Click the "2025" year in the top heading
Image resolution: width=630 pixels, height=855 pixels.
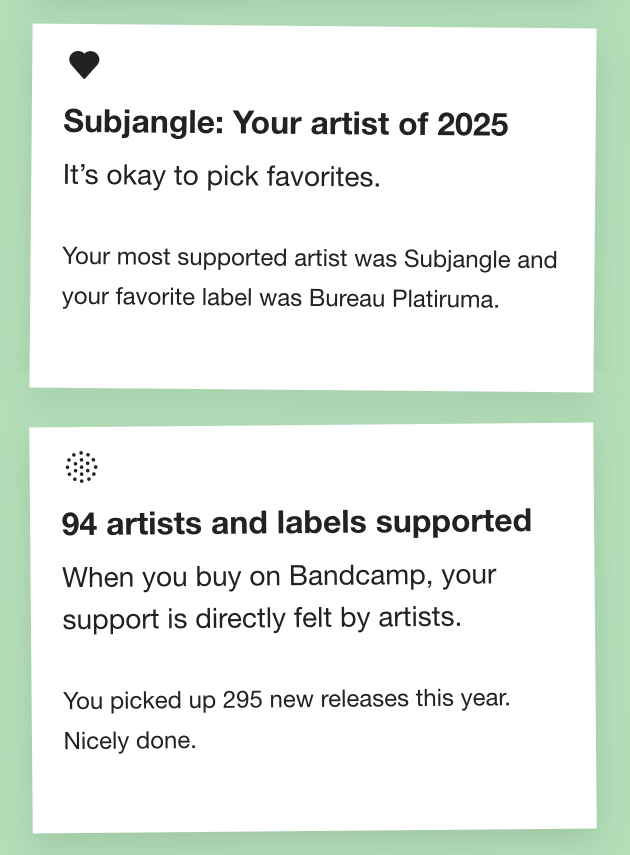[x=473, y=124]
